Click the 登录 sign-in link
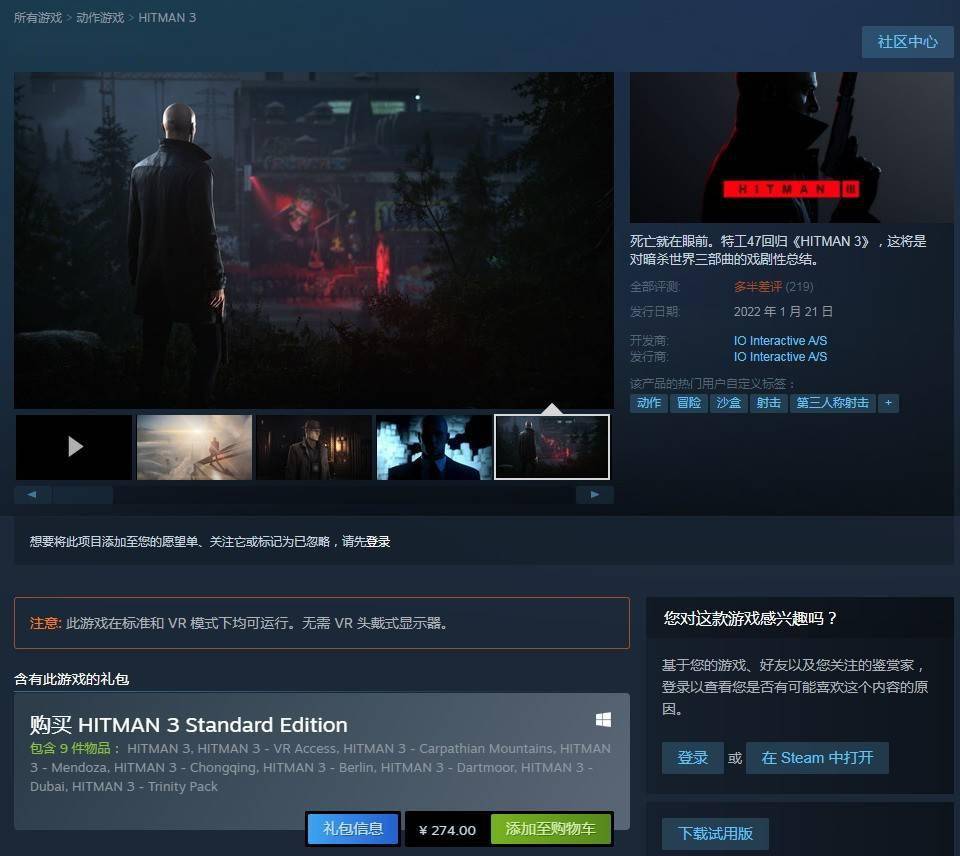The height and width of the screenshot is (856, 960). (x=692, y=757)
